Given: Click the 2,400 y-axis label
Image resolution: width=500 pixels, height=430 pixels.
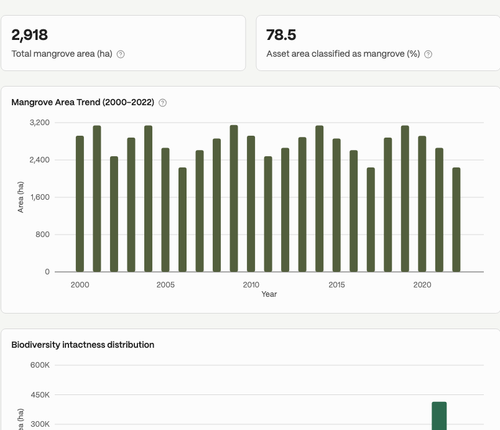Looking at the screenshot, I should 40,160.
